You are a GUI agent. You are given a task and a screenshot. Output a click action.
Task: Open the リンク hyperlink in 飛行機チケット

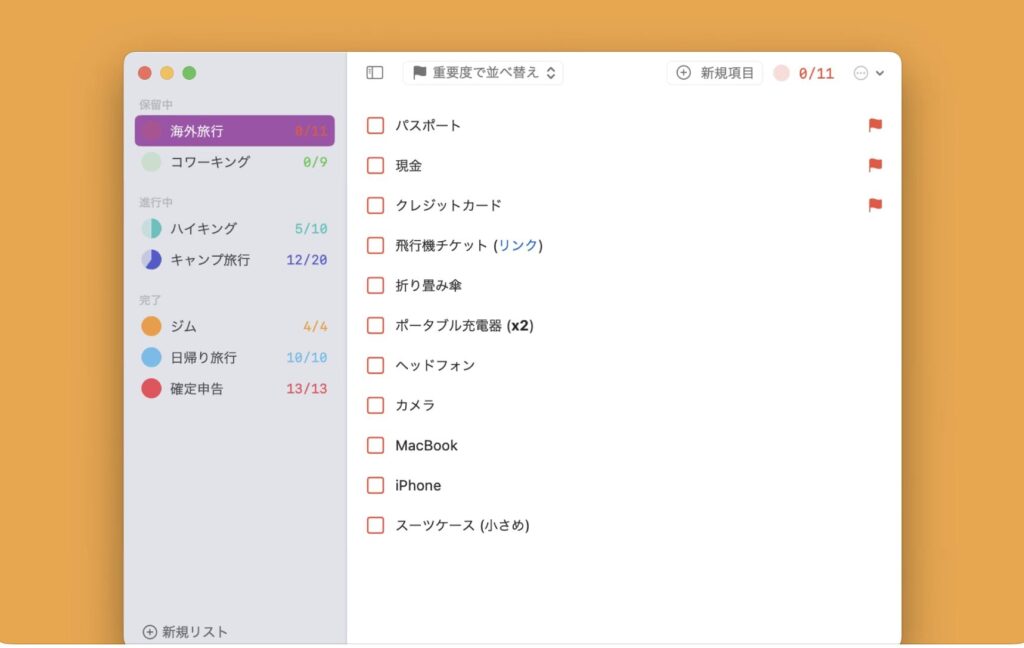tap(519, 245)
